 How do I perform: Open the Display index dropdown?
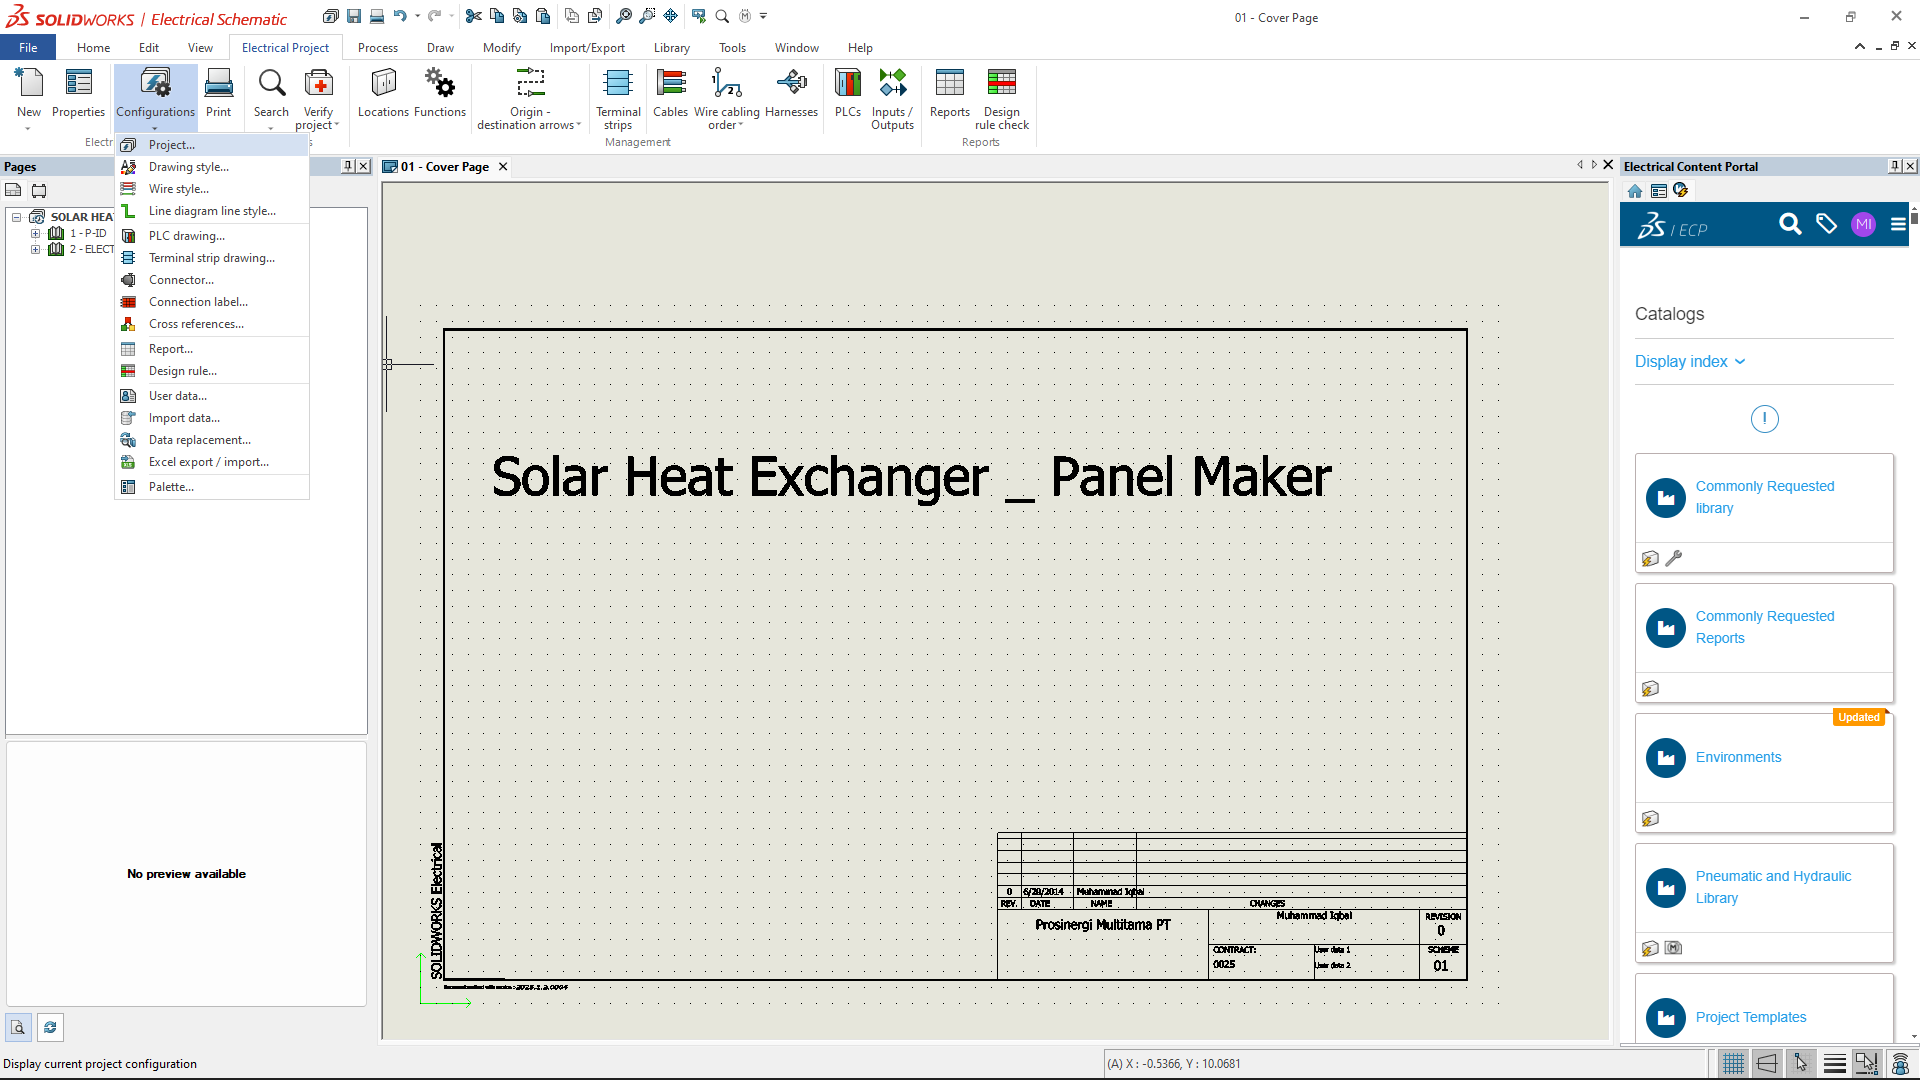pyautogui.click(x=1690, y=362)
